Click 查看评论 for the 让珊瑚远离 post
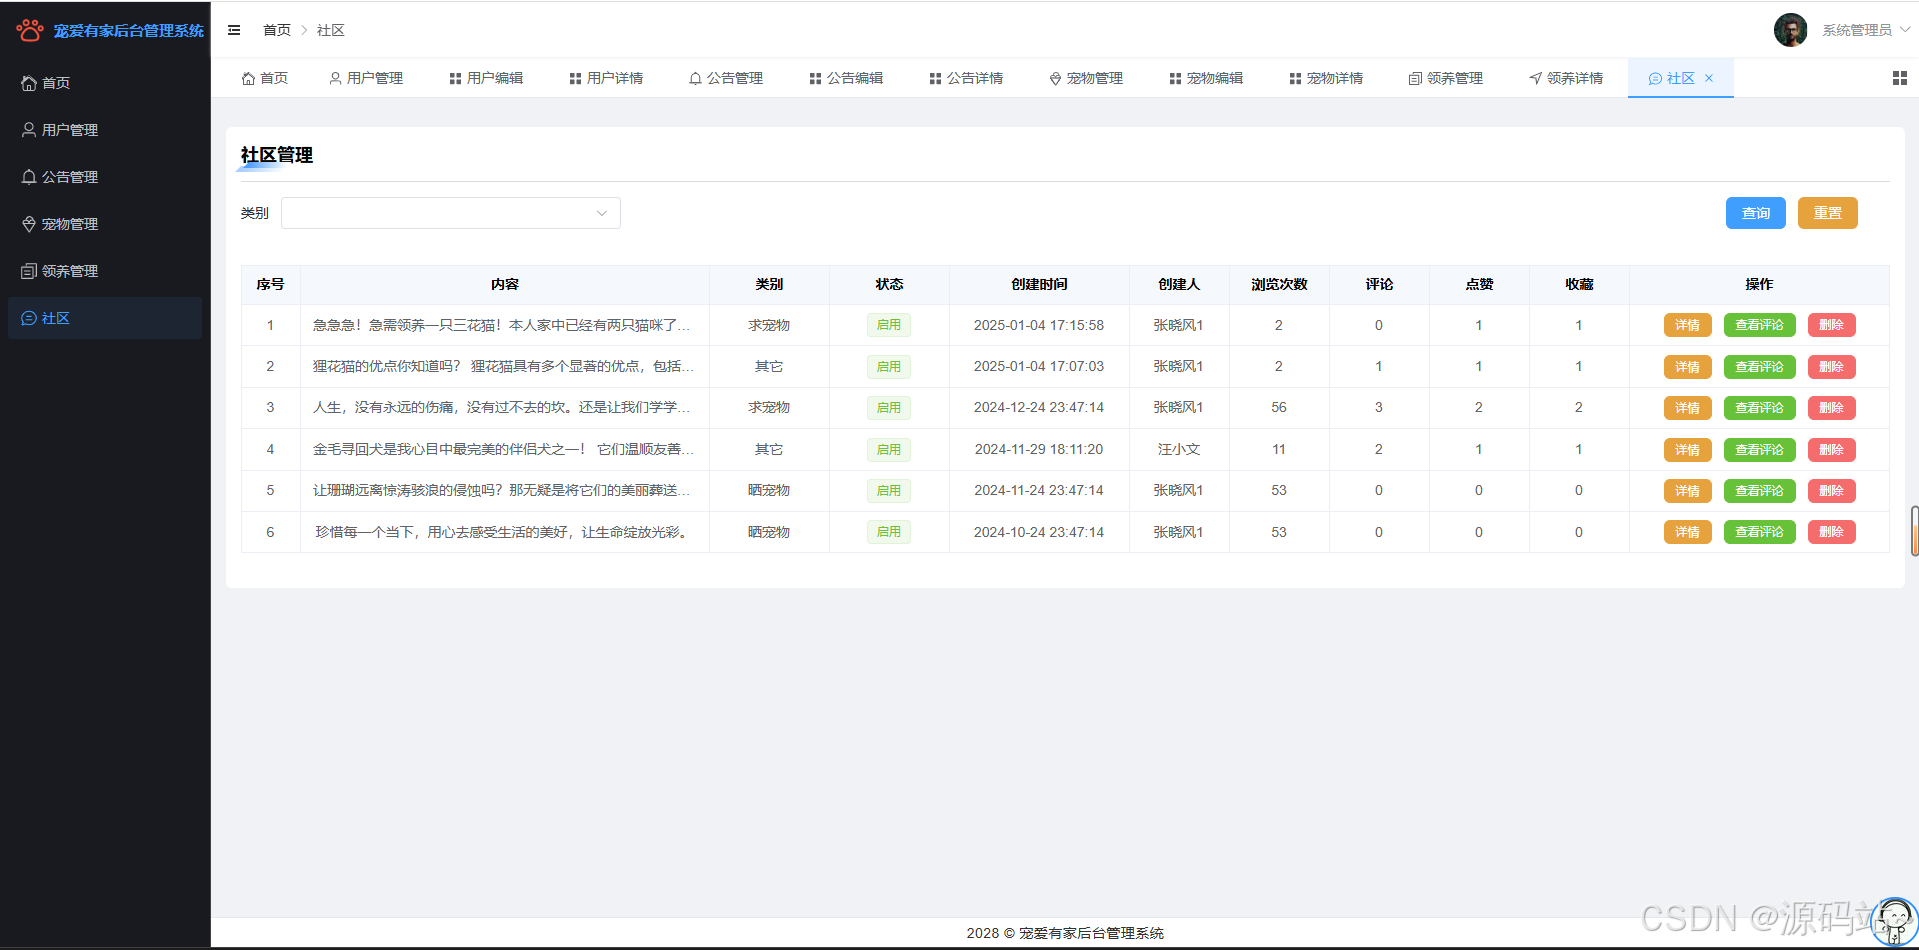1919x950 pixels. tap(1759, 491)
